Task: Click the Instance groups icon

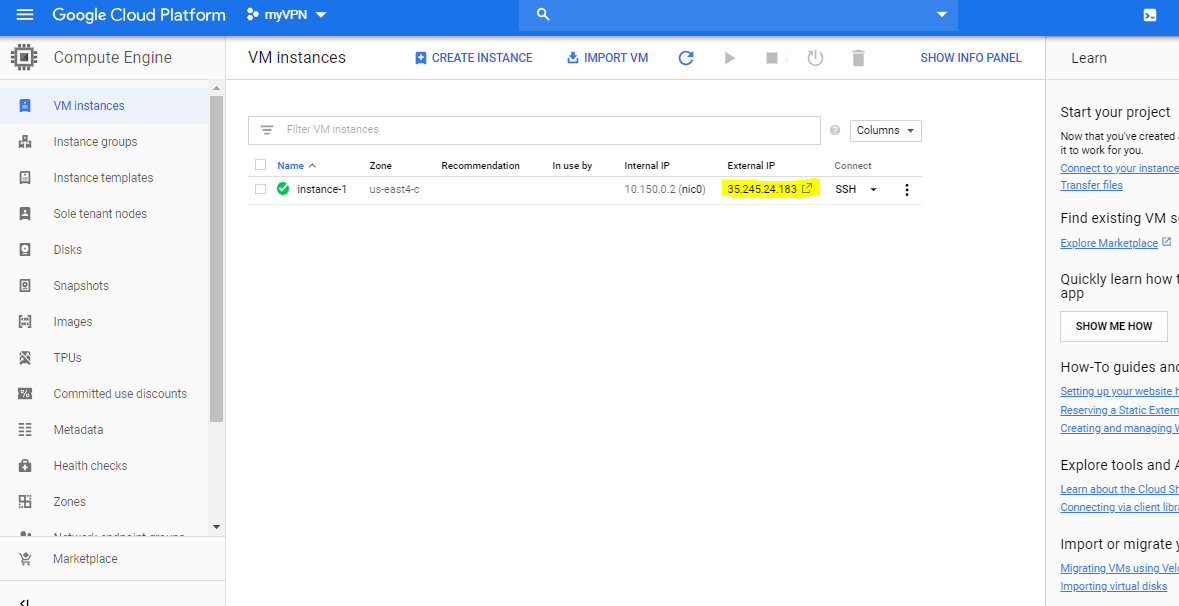Action: click(25, 142)
